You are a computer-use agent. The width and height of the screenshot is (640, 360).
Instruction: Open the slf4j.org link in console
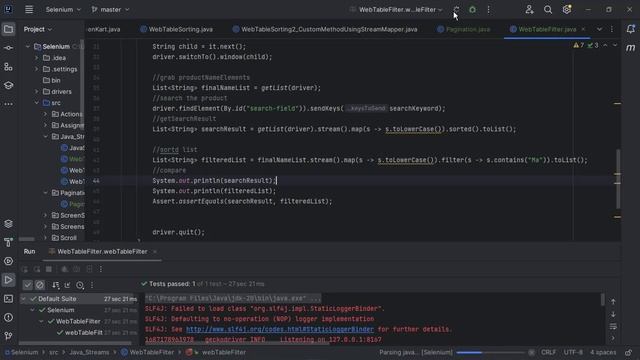280,329
